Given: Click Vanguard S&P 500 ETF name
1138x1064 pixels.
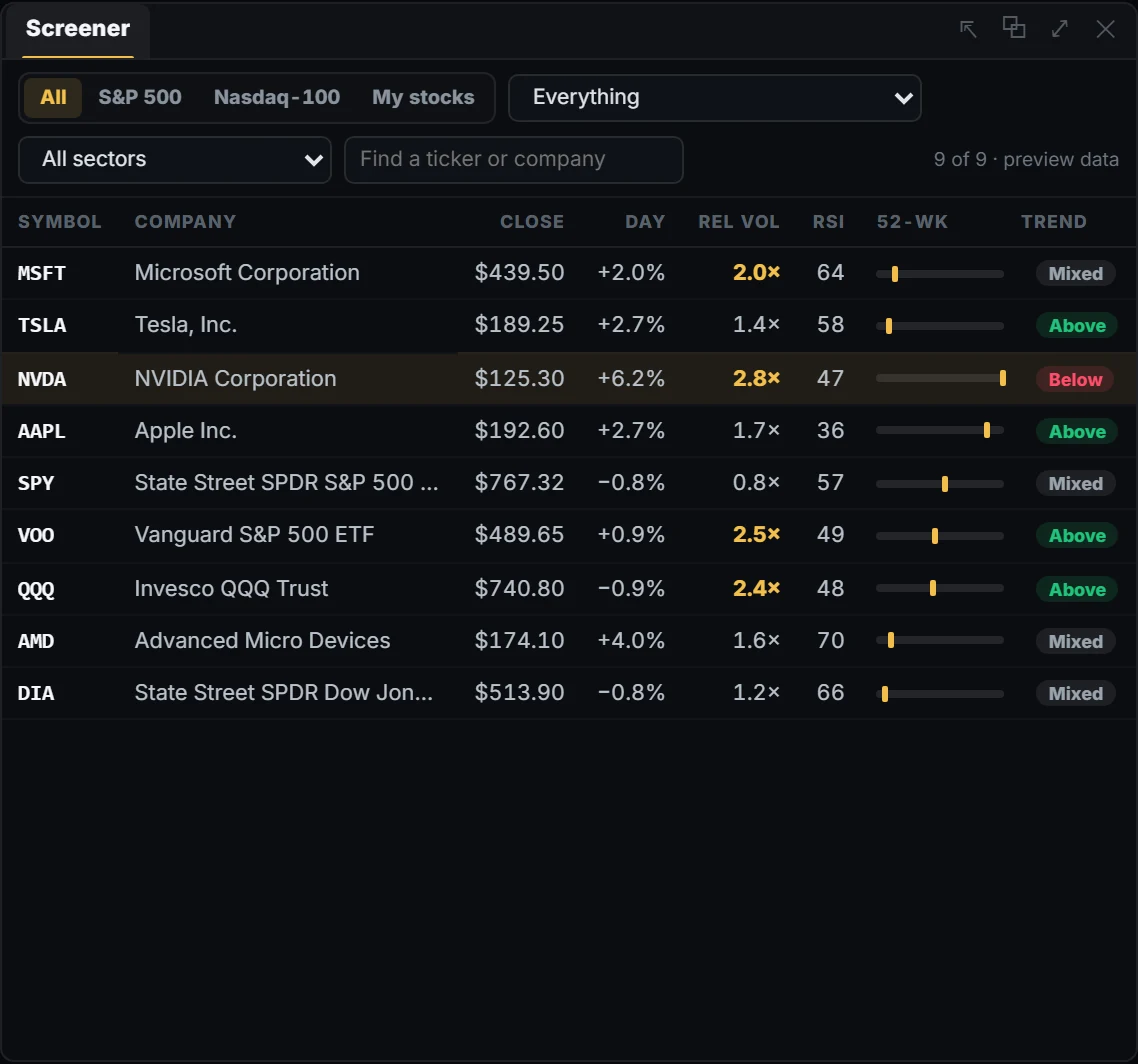Looking at the screenshot, I should click(x=254, y=535).
